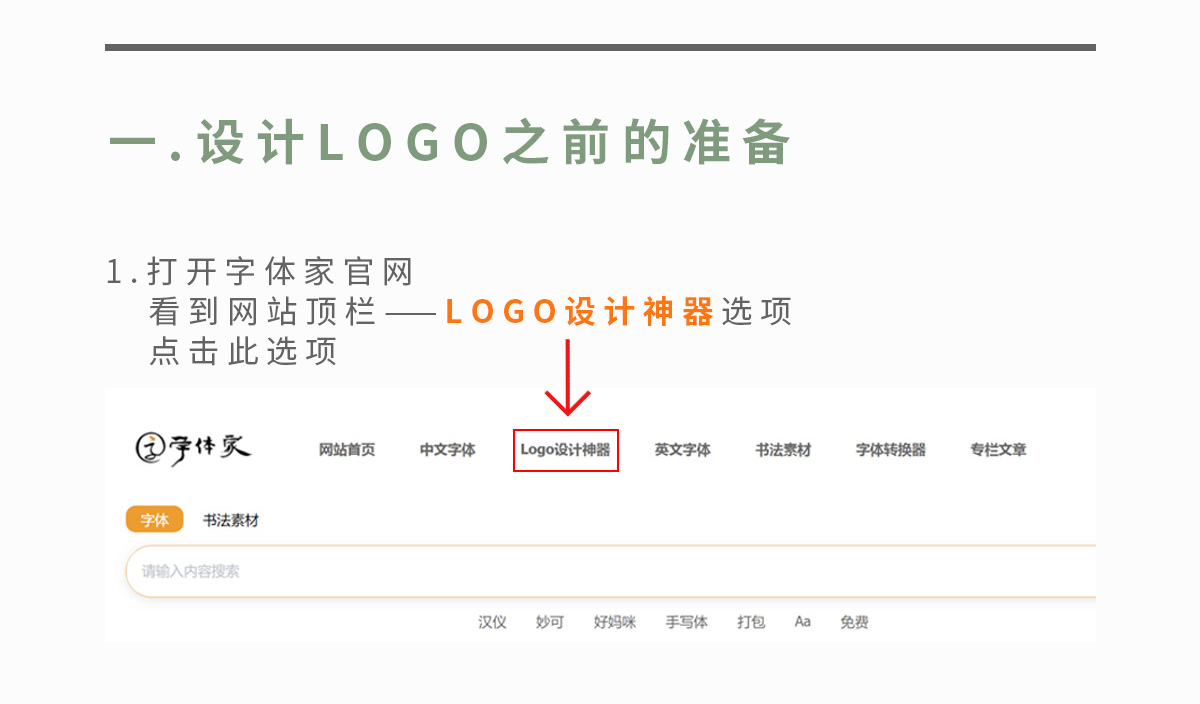Click the 好妈咪 keyword link
This screenshot has height=704, width=1200.
[615, 622]
